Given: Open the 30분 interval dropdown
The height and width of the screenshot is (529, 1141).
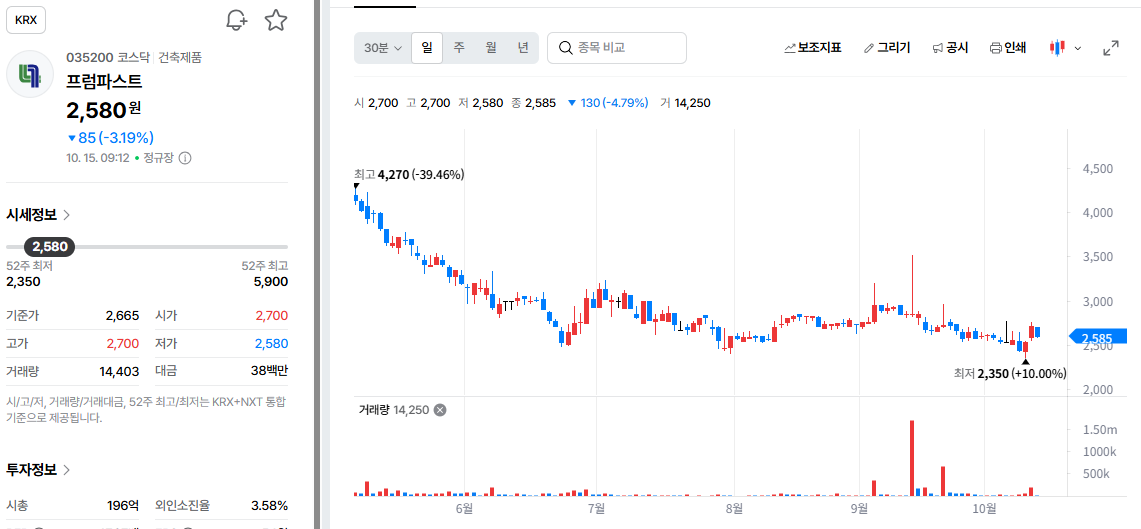Looking at the screenshot, I should tap(383, 48).
